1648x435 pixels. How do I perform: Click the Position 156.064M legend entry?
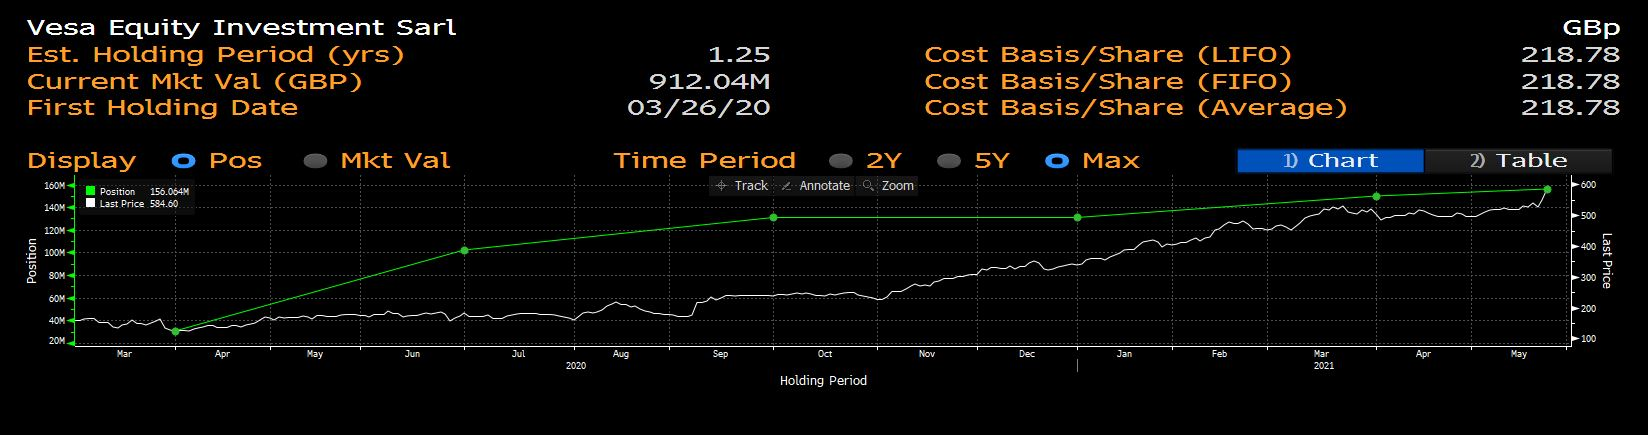[137, 192]
